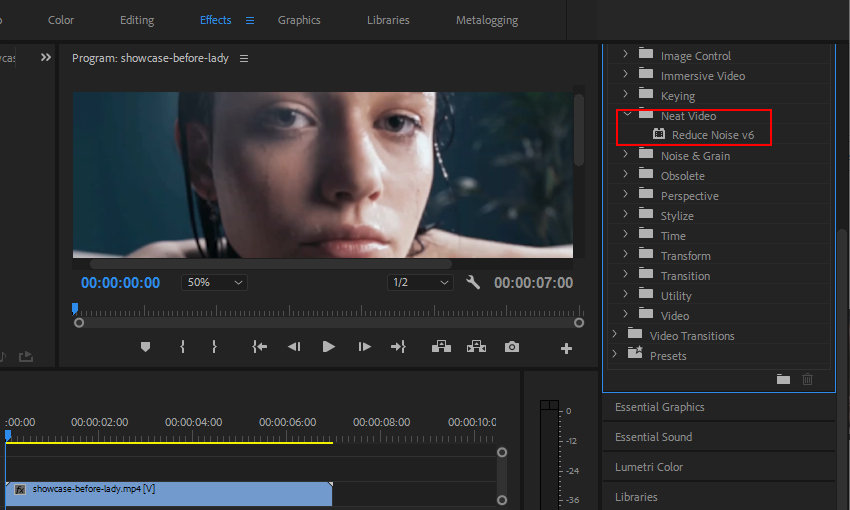Open Program monitor wrench settings
850x510 pixels.
click(473, 282)
